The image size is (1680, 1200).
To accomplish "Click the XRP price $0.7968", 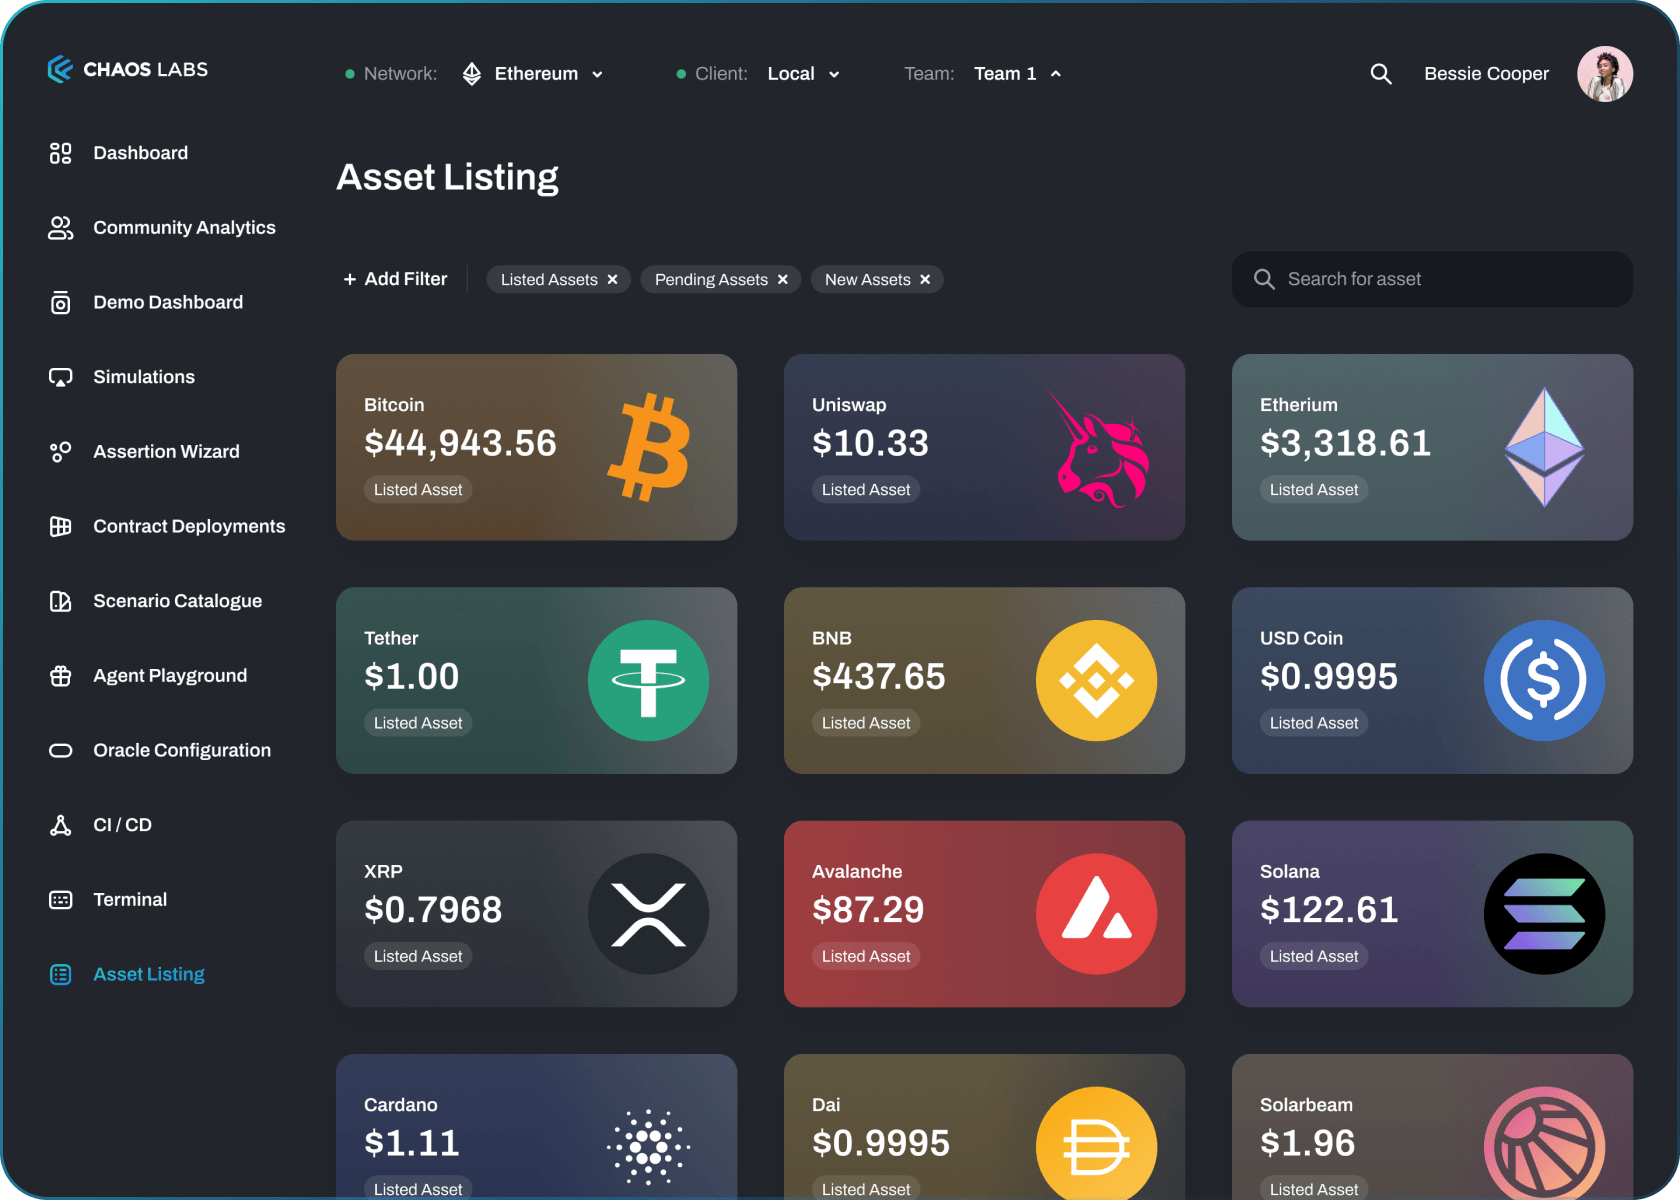I will click(433, 910).
